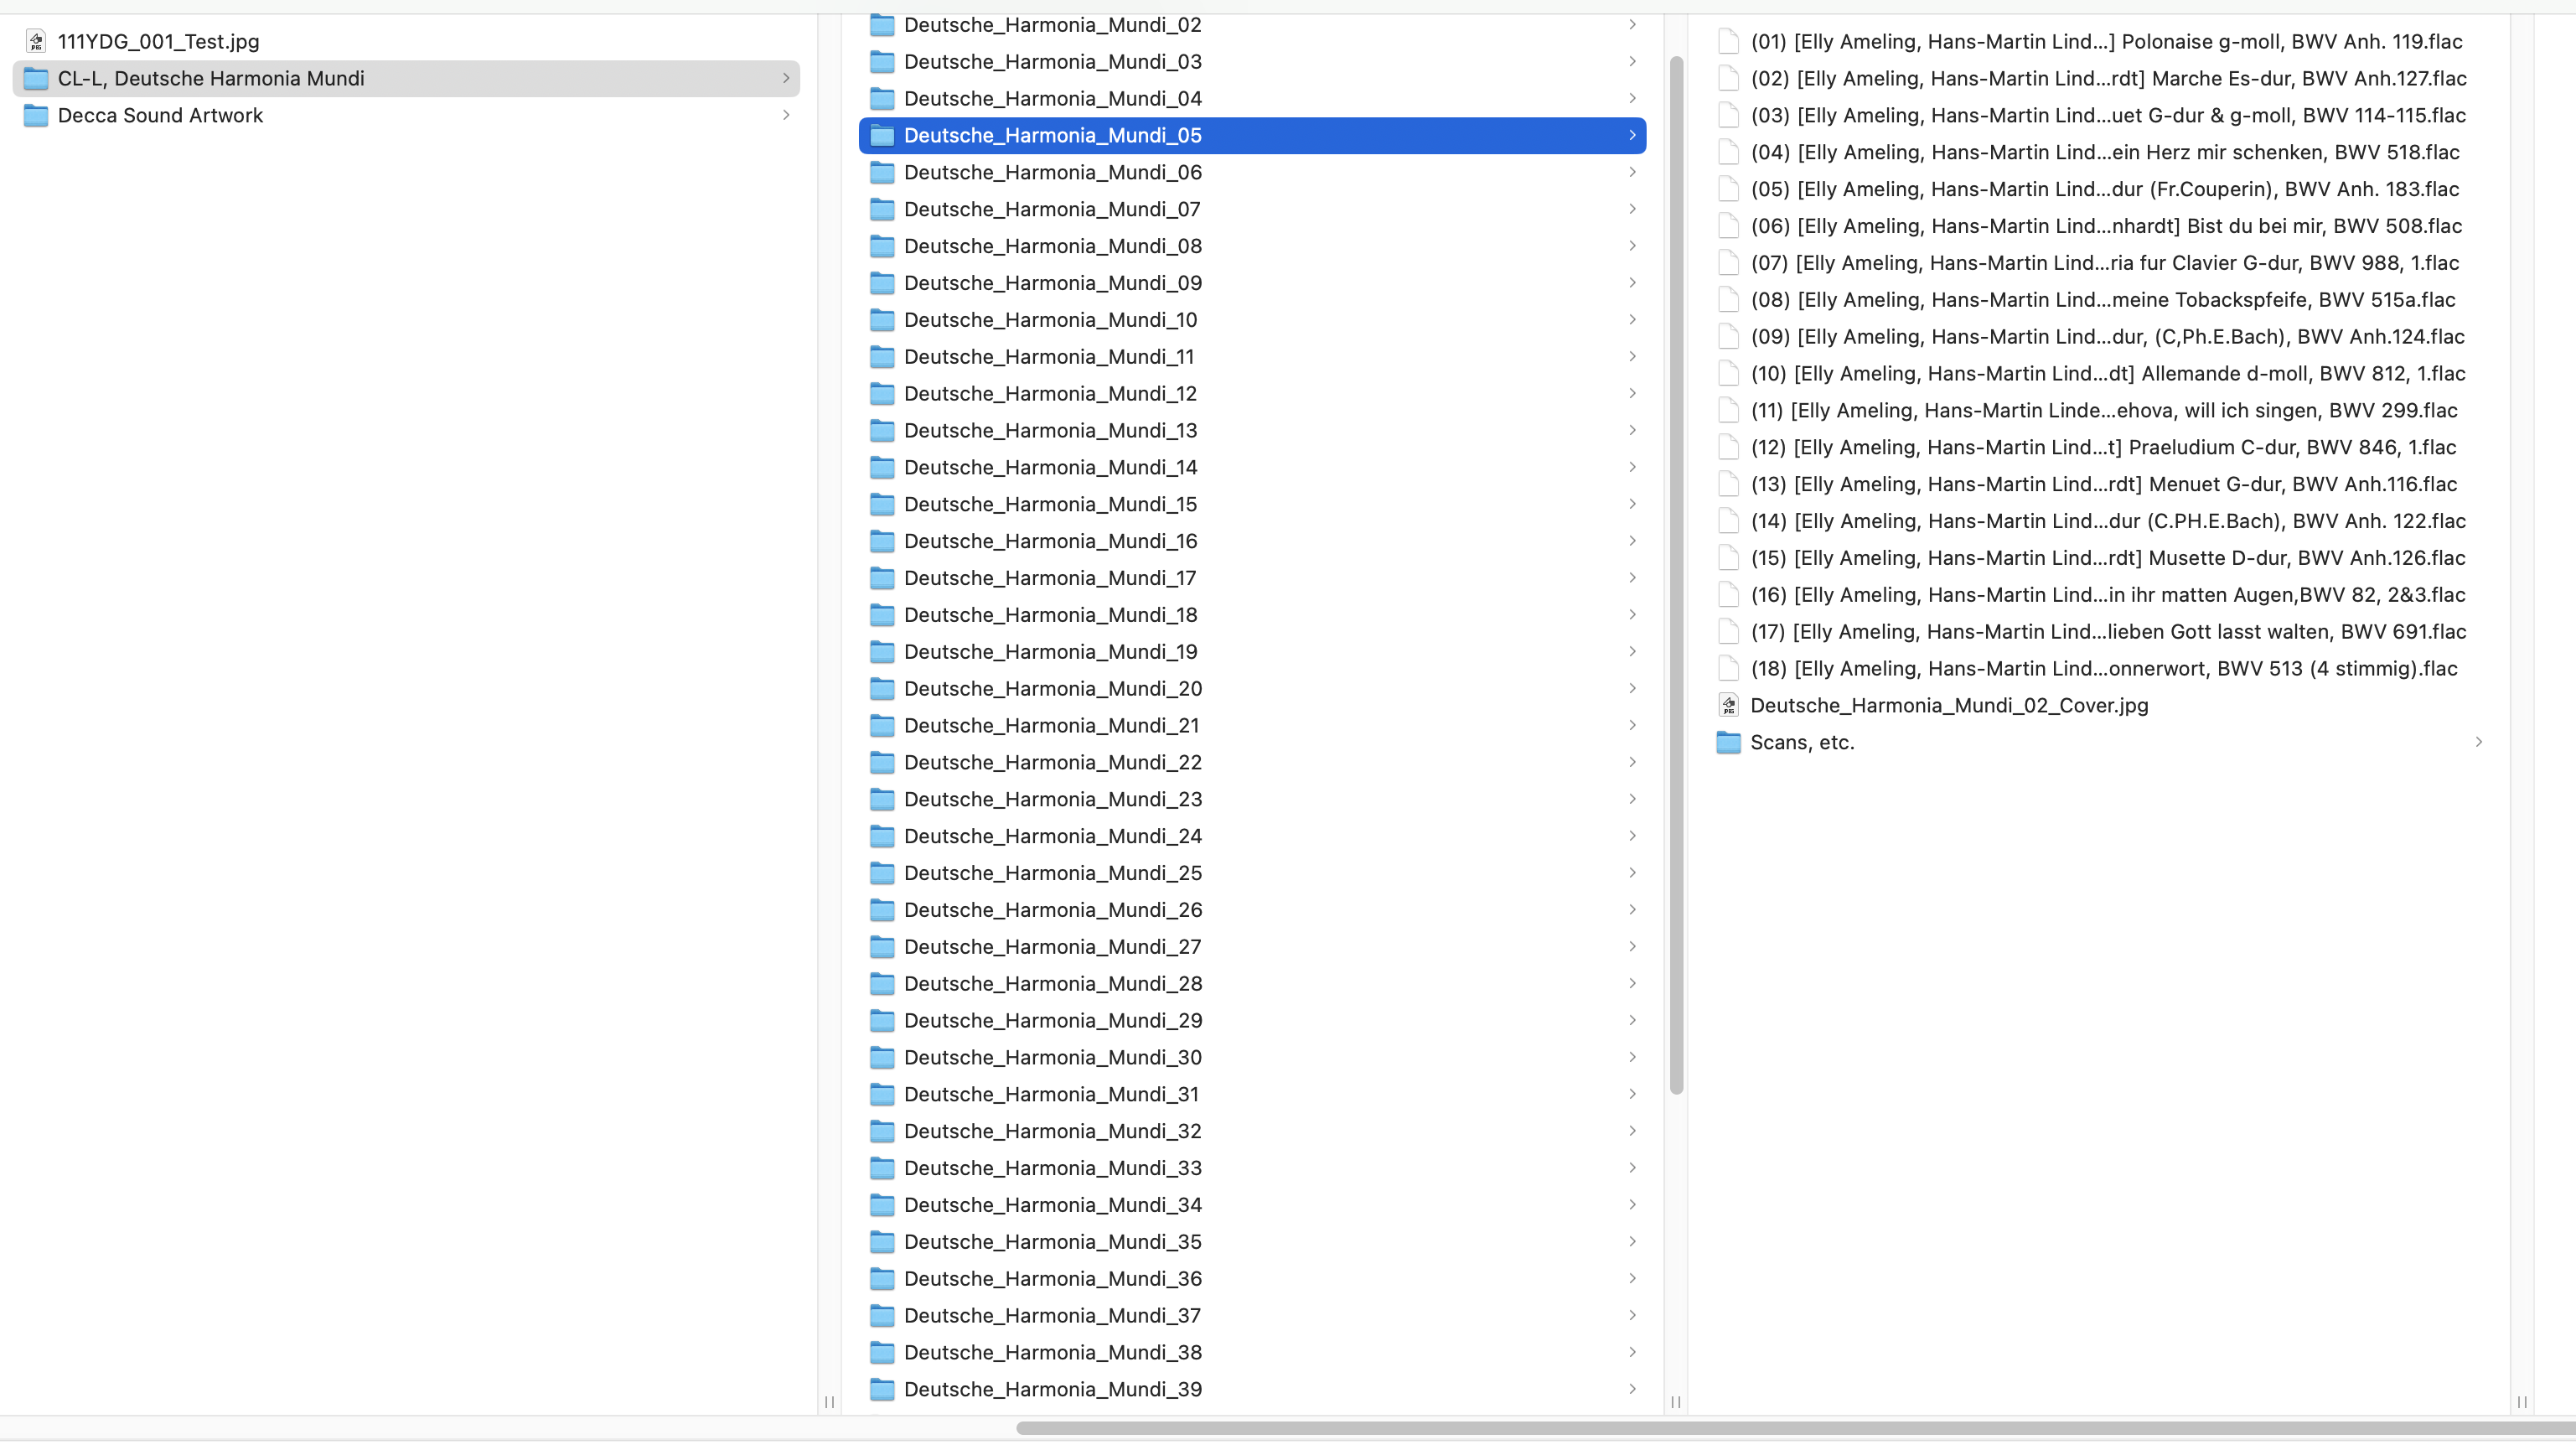Screen dimensions: 2576x1450
Task: Click the Scans, etc. folder icon
Action: [1728, 742]
